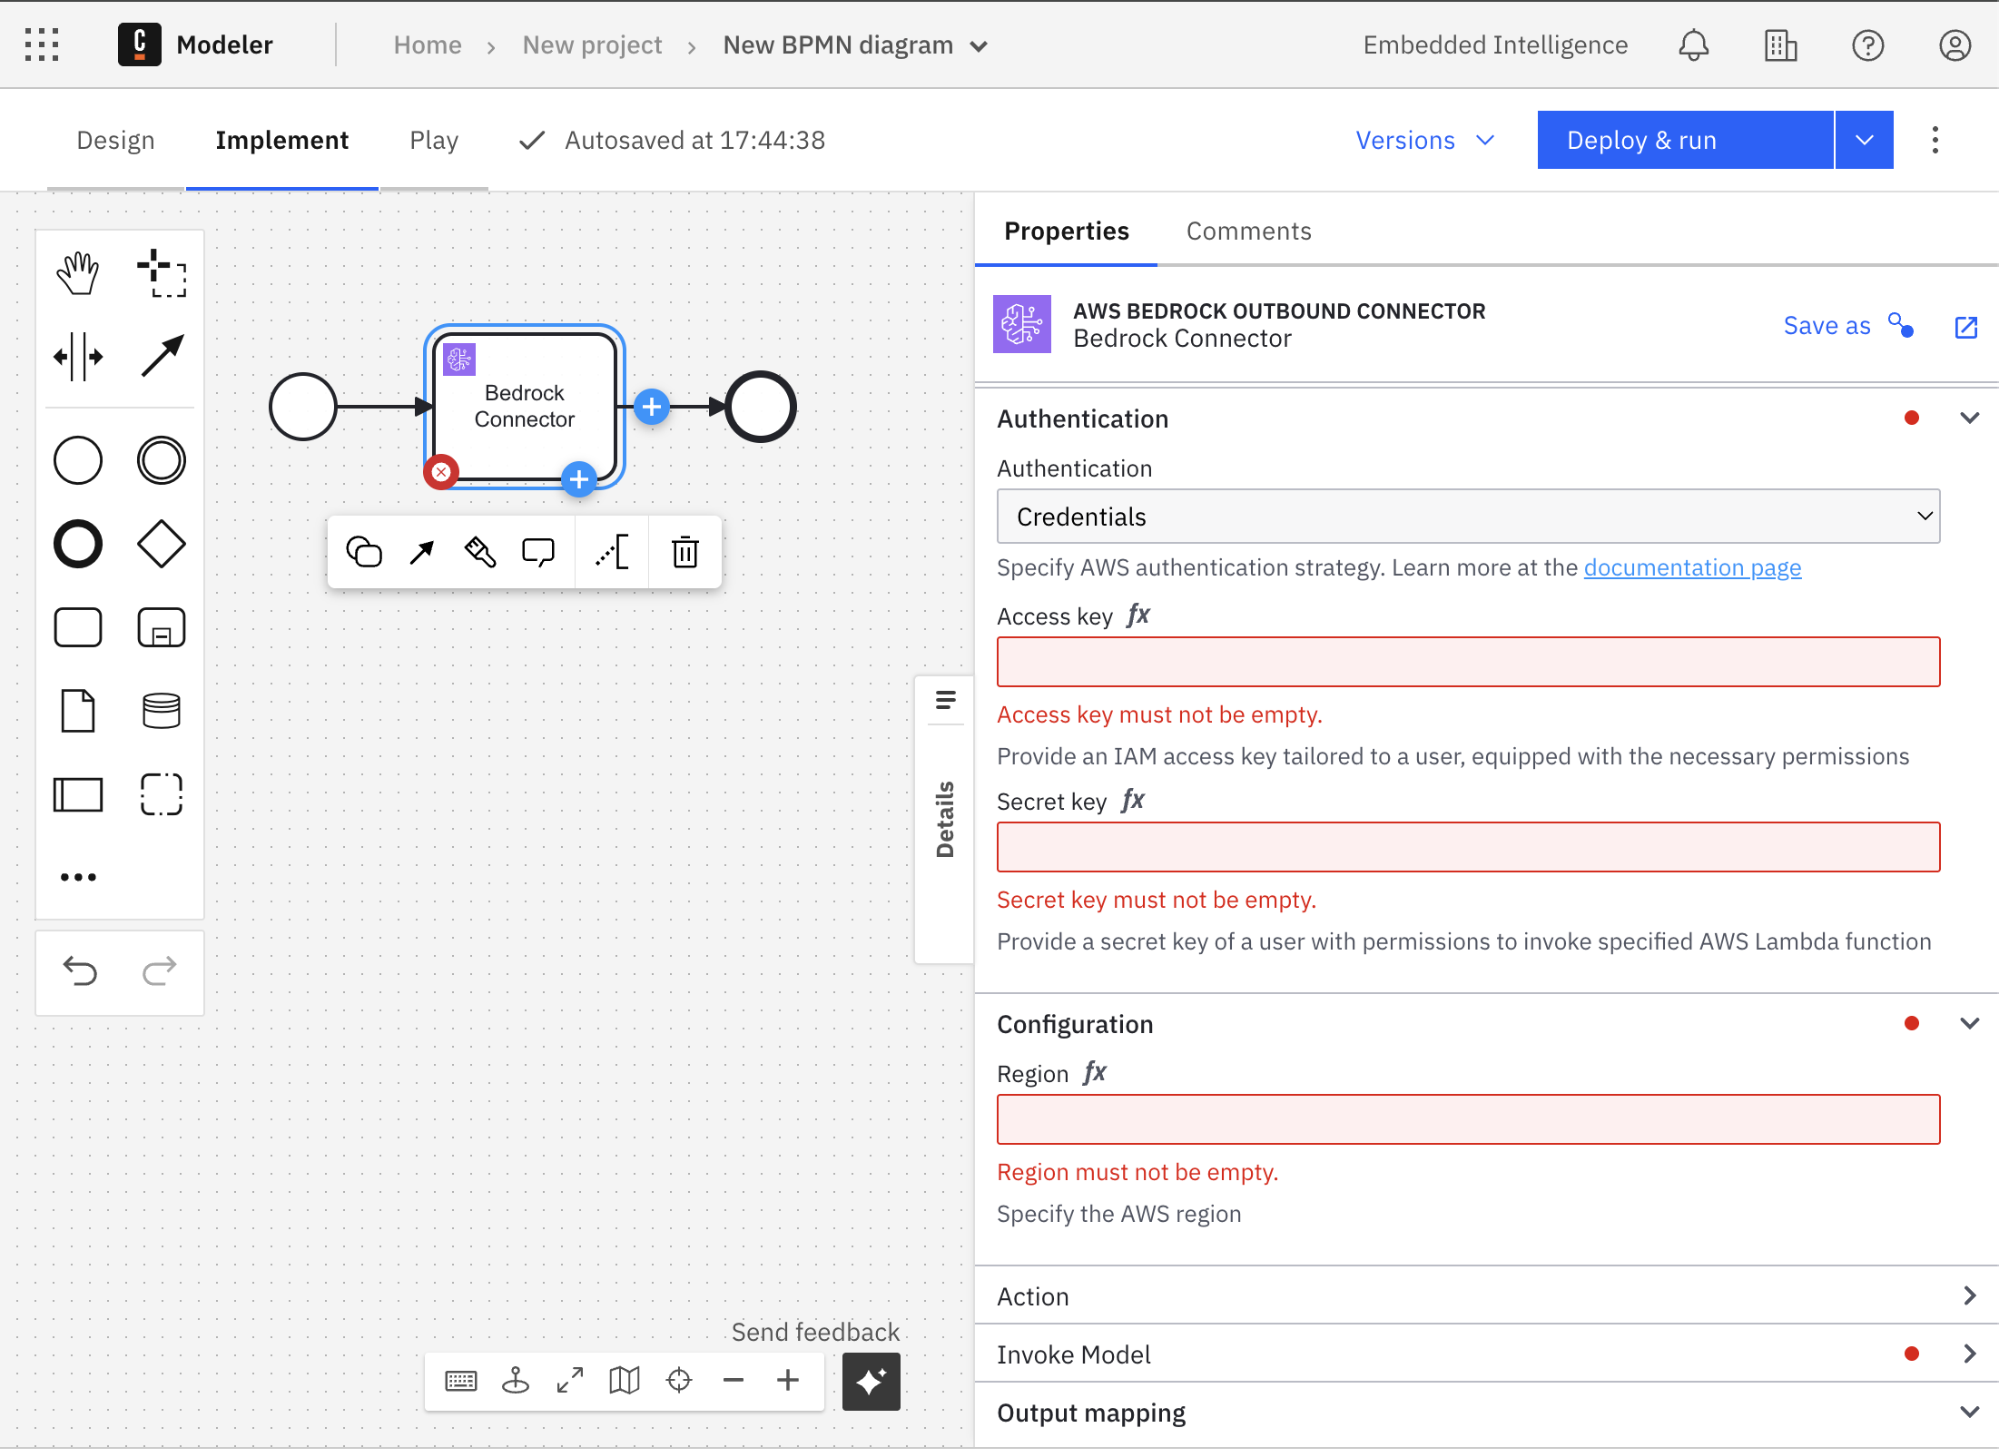Pick the Gateway diamond shape
Screen dimensions: 1999x1451
[x=161, y=545]
